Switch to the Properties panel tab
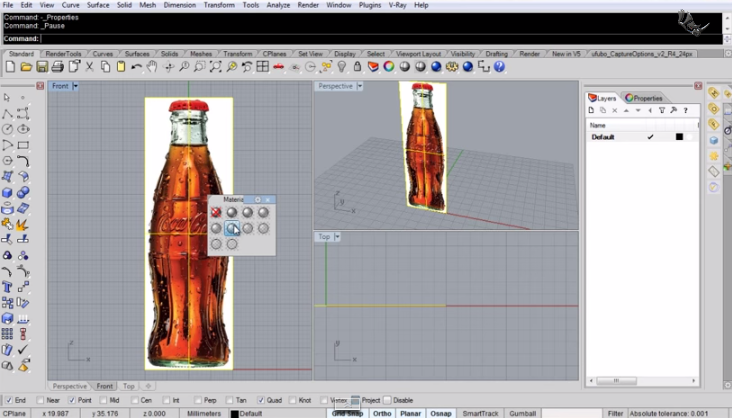The image size is (732, 418). pyautogui.click(x=643, y=98)
